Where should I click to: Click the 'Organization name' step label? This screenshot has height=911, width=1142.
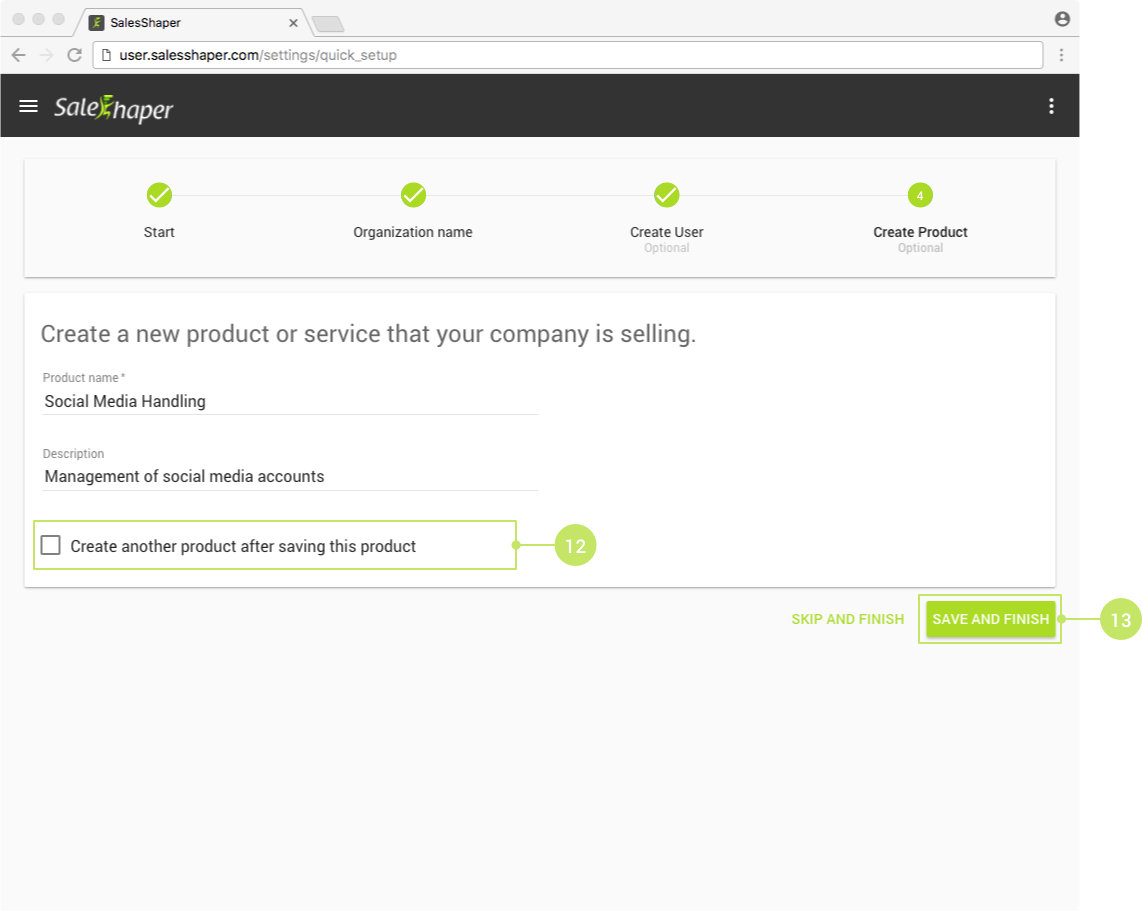[x=413, y=232]
